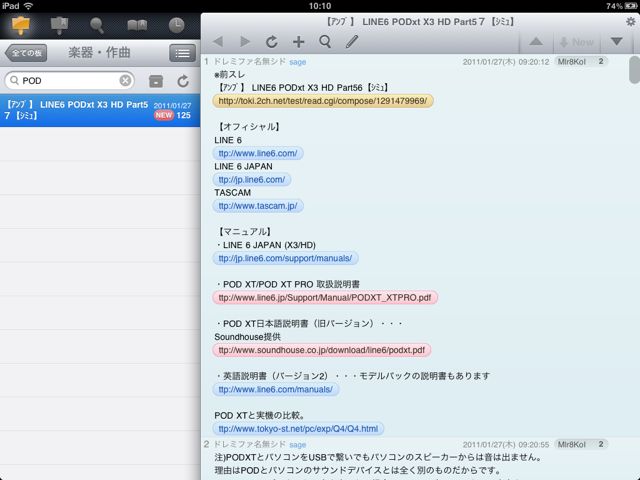Screen dimensions: 640x480
Task: Open the list menu button beside 楽器・作曲
Action: pos(182,53)
